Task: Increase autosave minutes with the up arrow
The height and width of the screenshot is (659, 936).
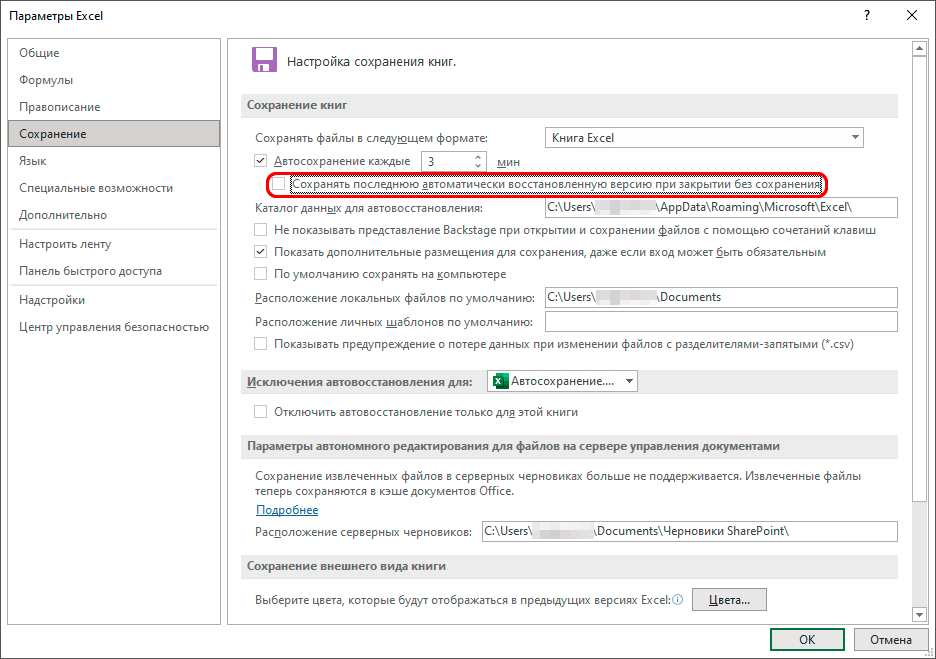Action: click(x=478, y=158)
